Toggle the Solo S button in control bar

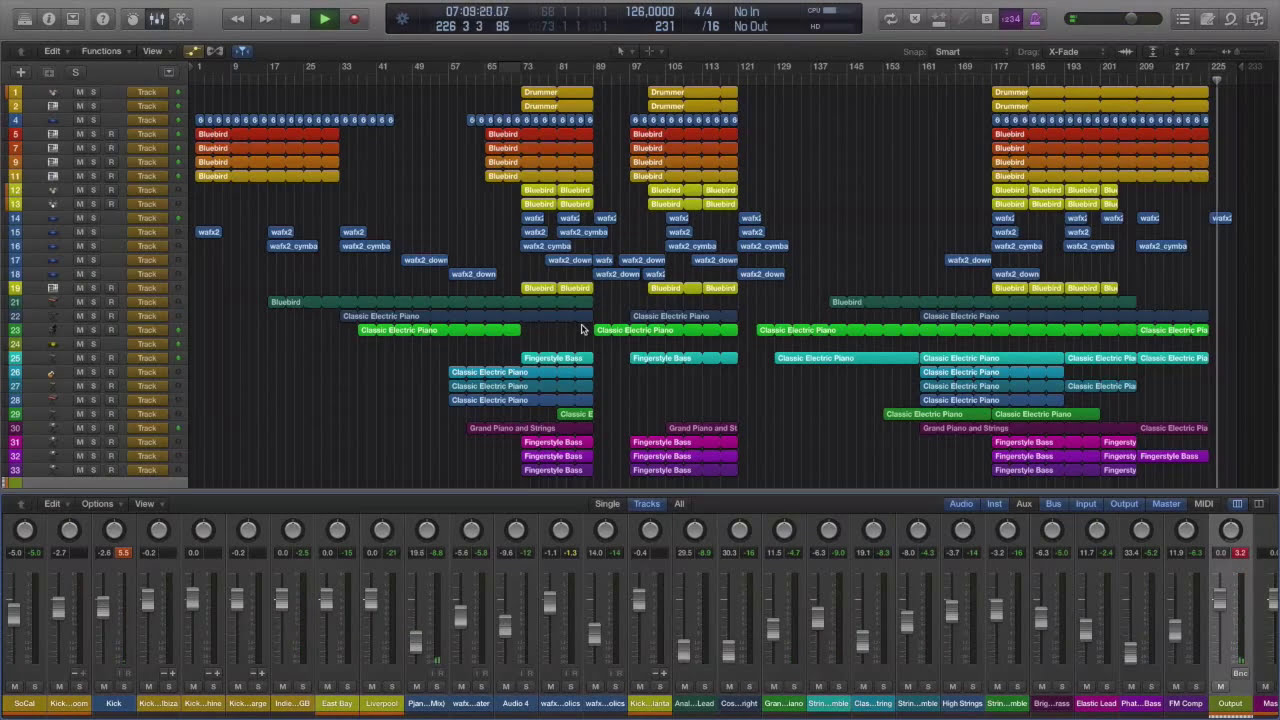pos(987,18)
